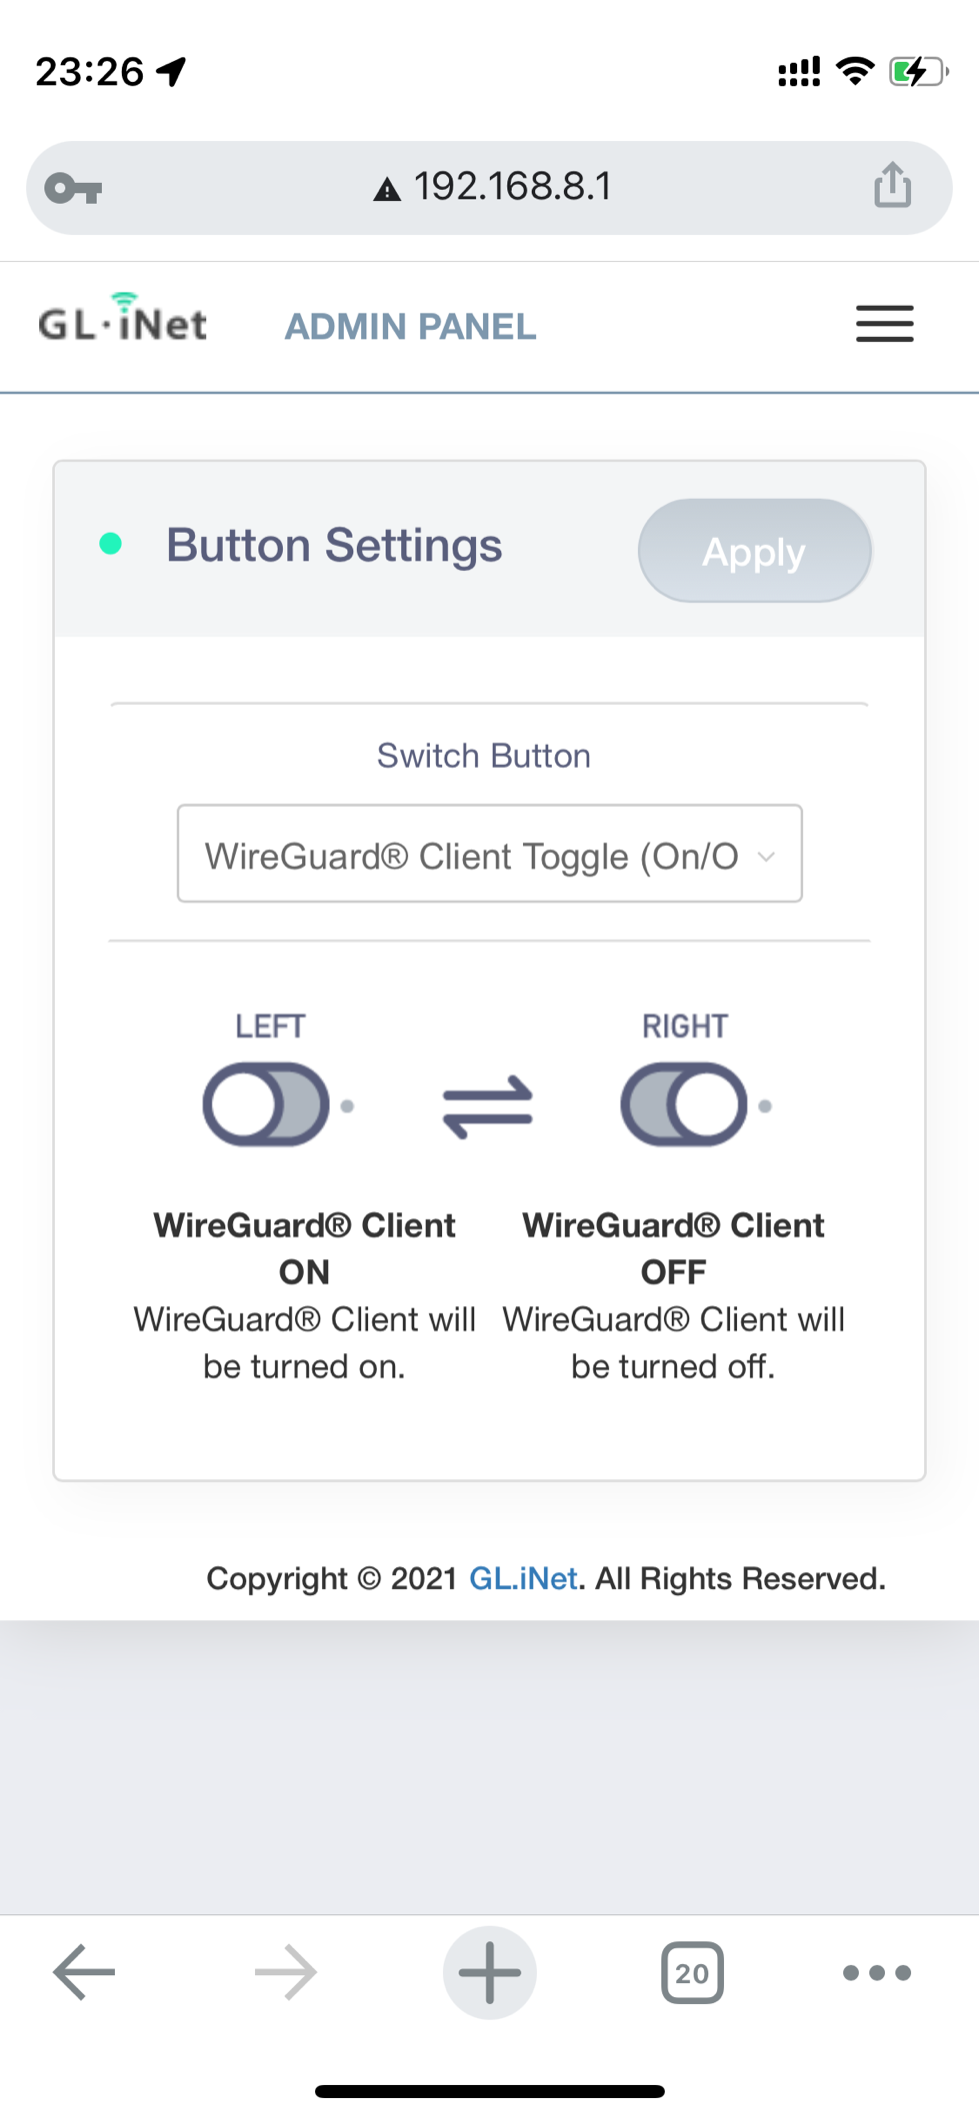The width and height of the screenshot is (979, 2119).
Task: Expand the Switch Button function dropdown
Action: pyautogui.click(x=490, y=854)
